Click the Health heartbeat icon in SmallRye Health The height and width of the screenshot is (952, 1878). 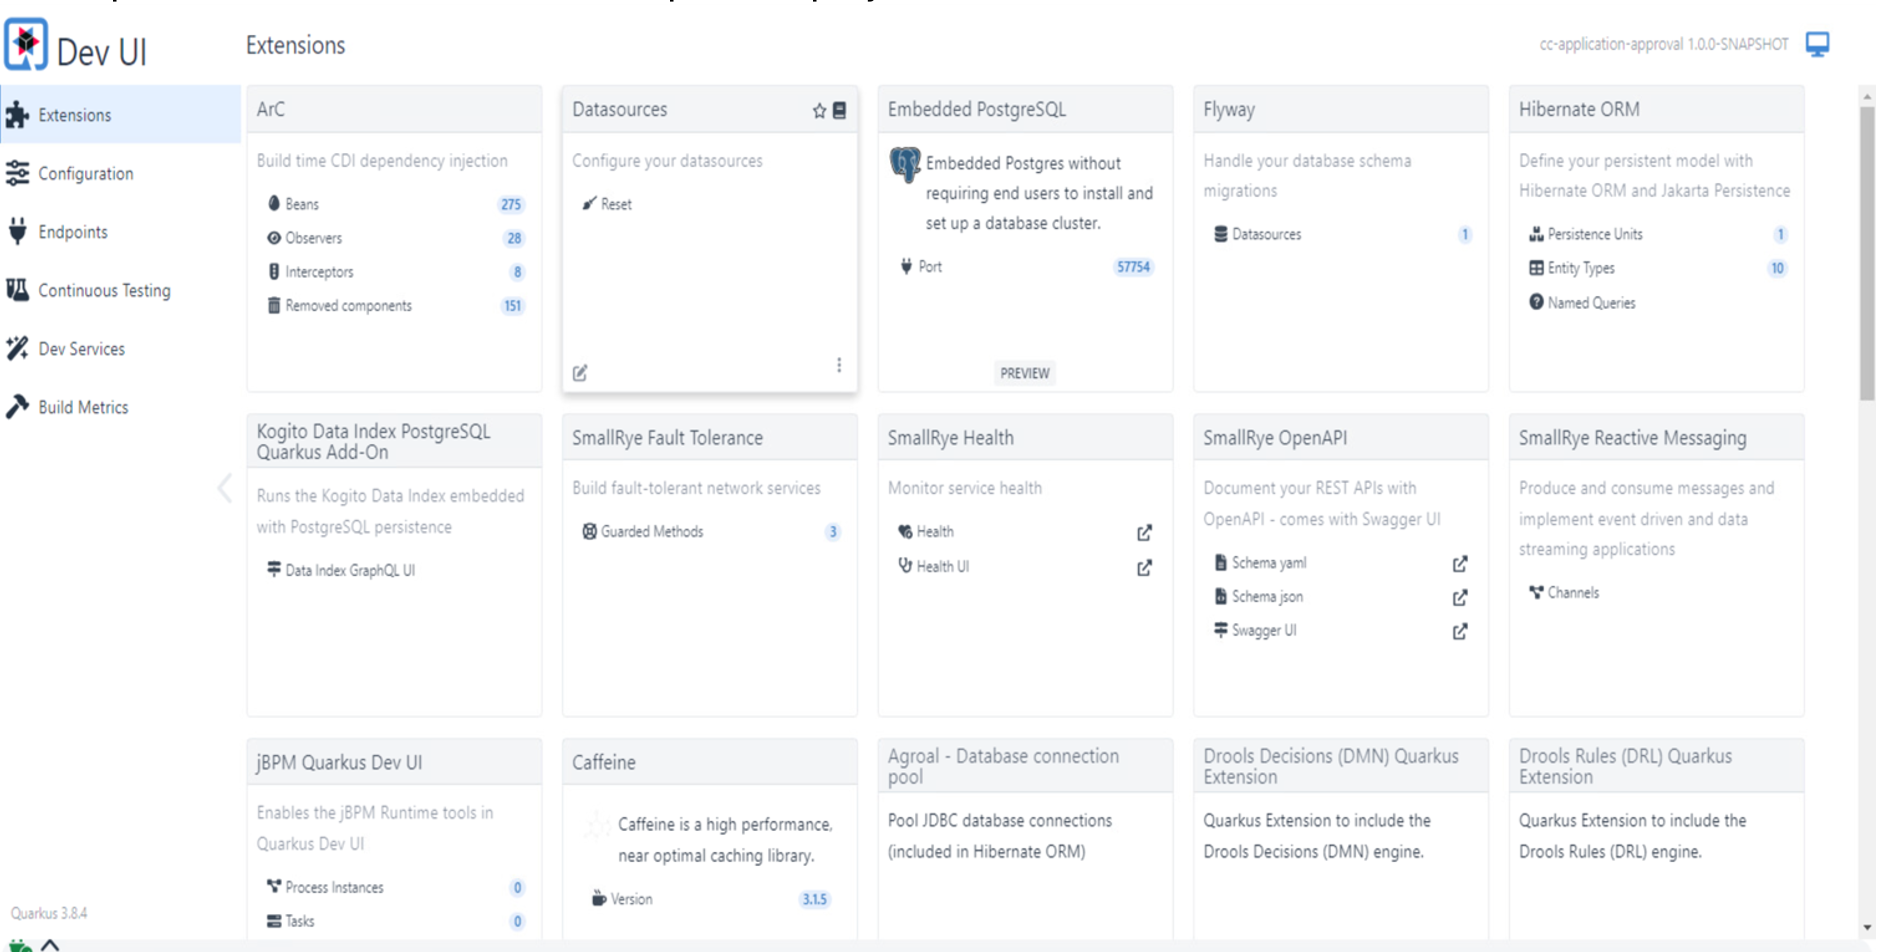(x=905, y=531)
